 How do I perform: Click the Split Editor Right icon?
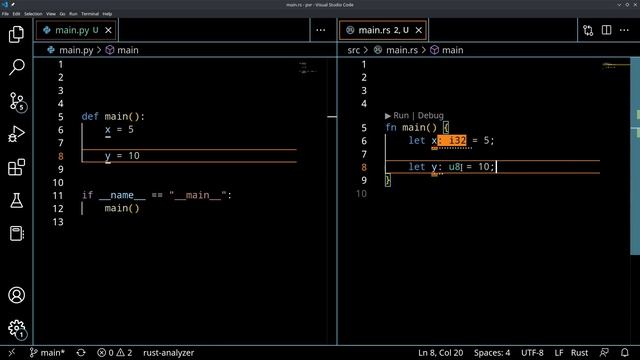[x=607, y=30]
